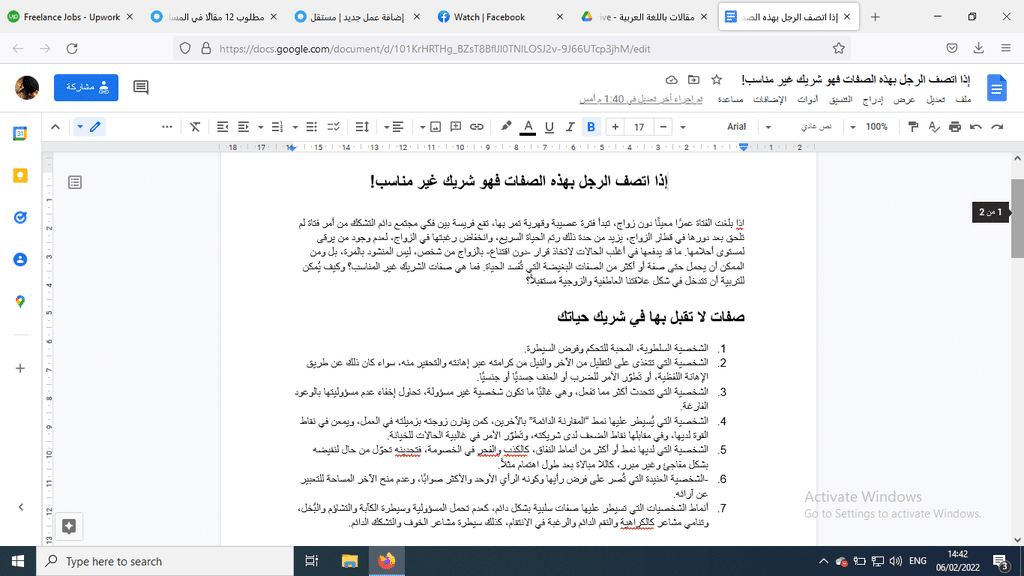Open the text color picker (A icon)
This screenshot has height=576, width=1024.
coord(528,127)
